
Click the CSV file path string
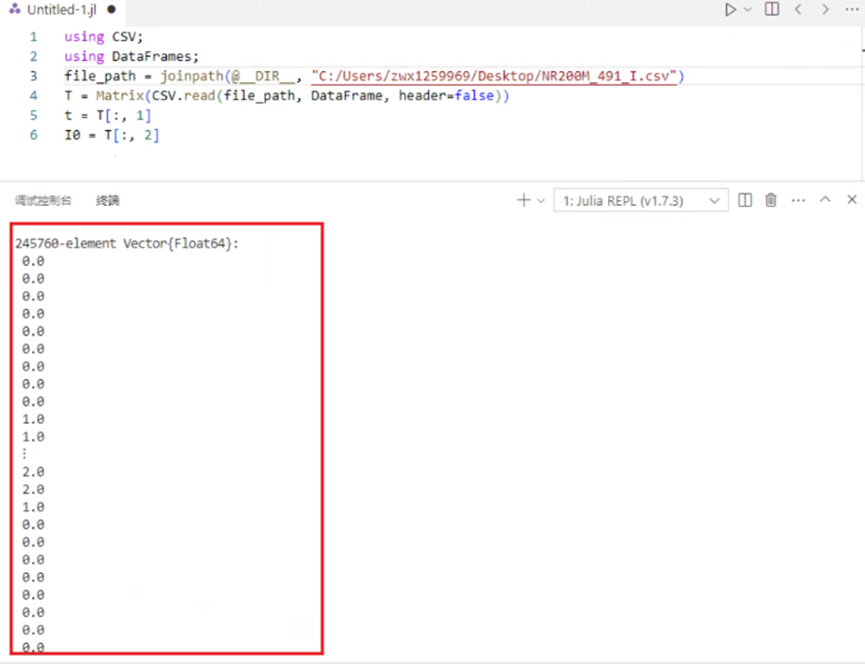pyautogui.click(x=494, y=76)
